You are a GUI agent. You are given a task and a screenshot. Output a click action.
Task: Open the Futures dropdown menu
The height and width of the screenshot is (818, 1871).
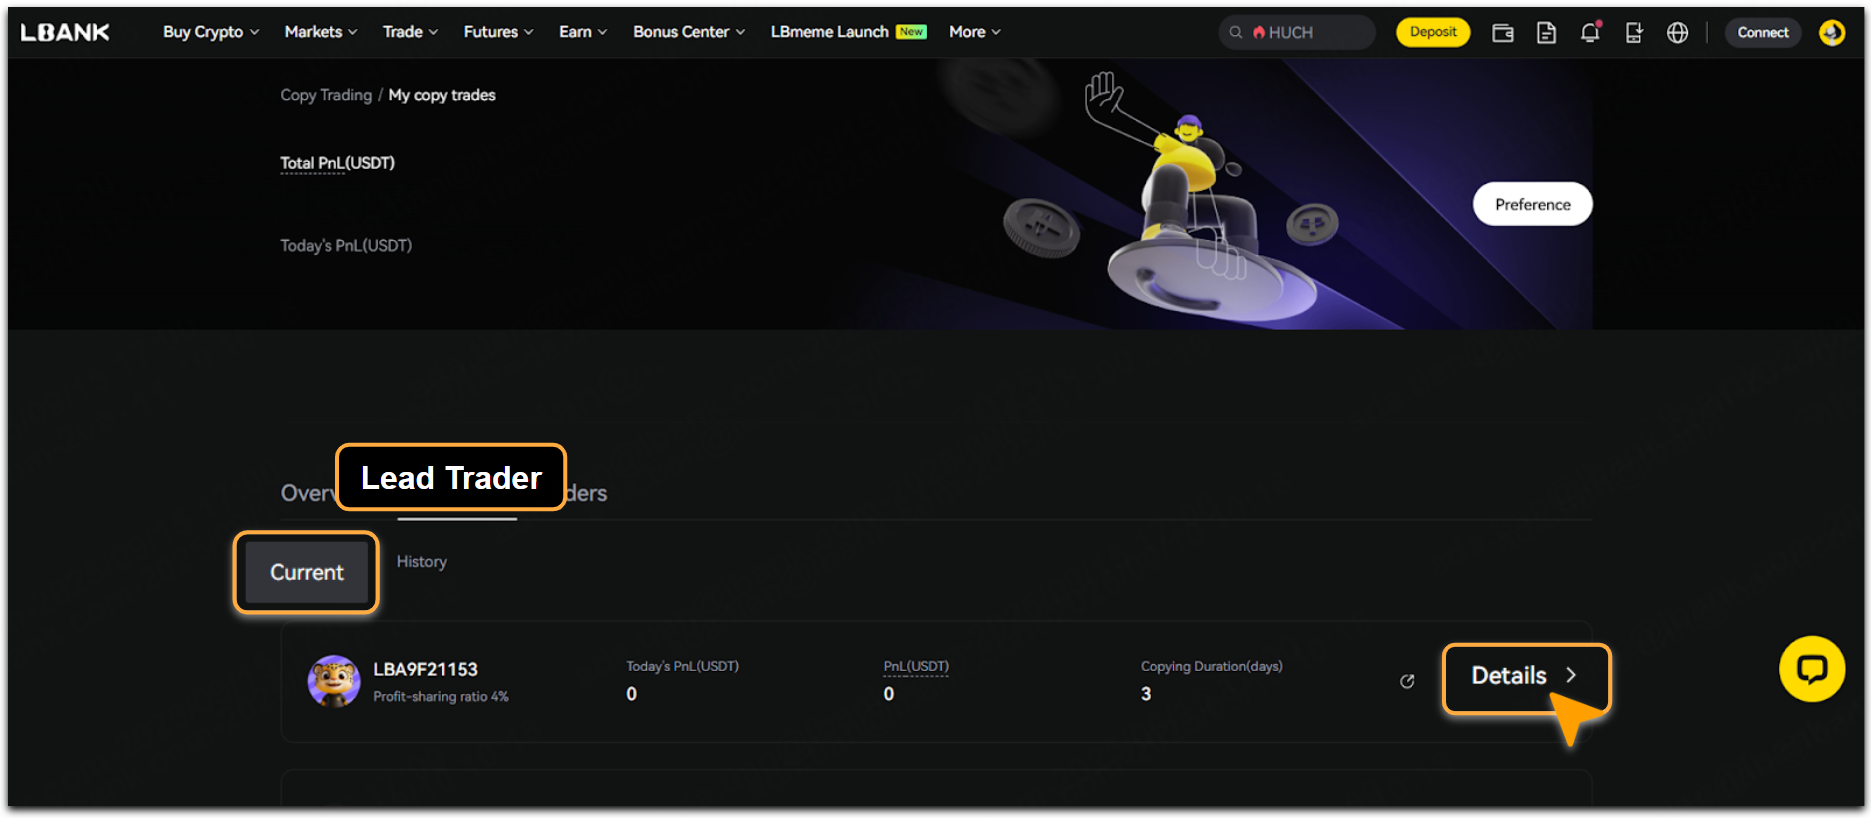pyautogui.click(x=497, y=32)
